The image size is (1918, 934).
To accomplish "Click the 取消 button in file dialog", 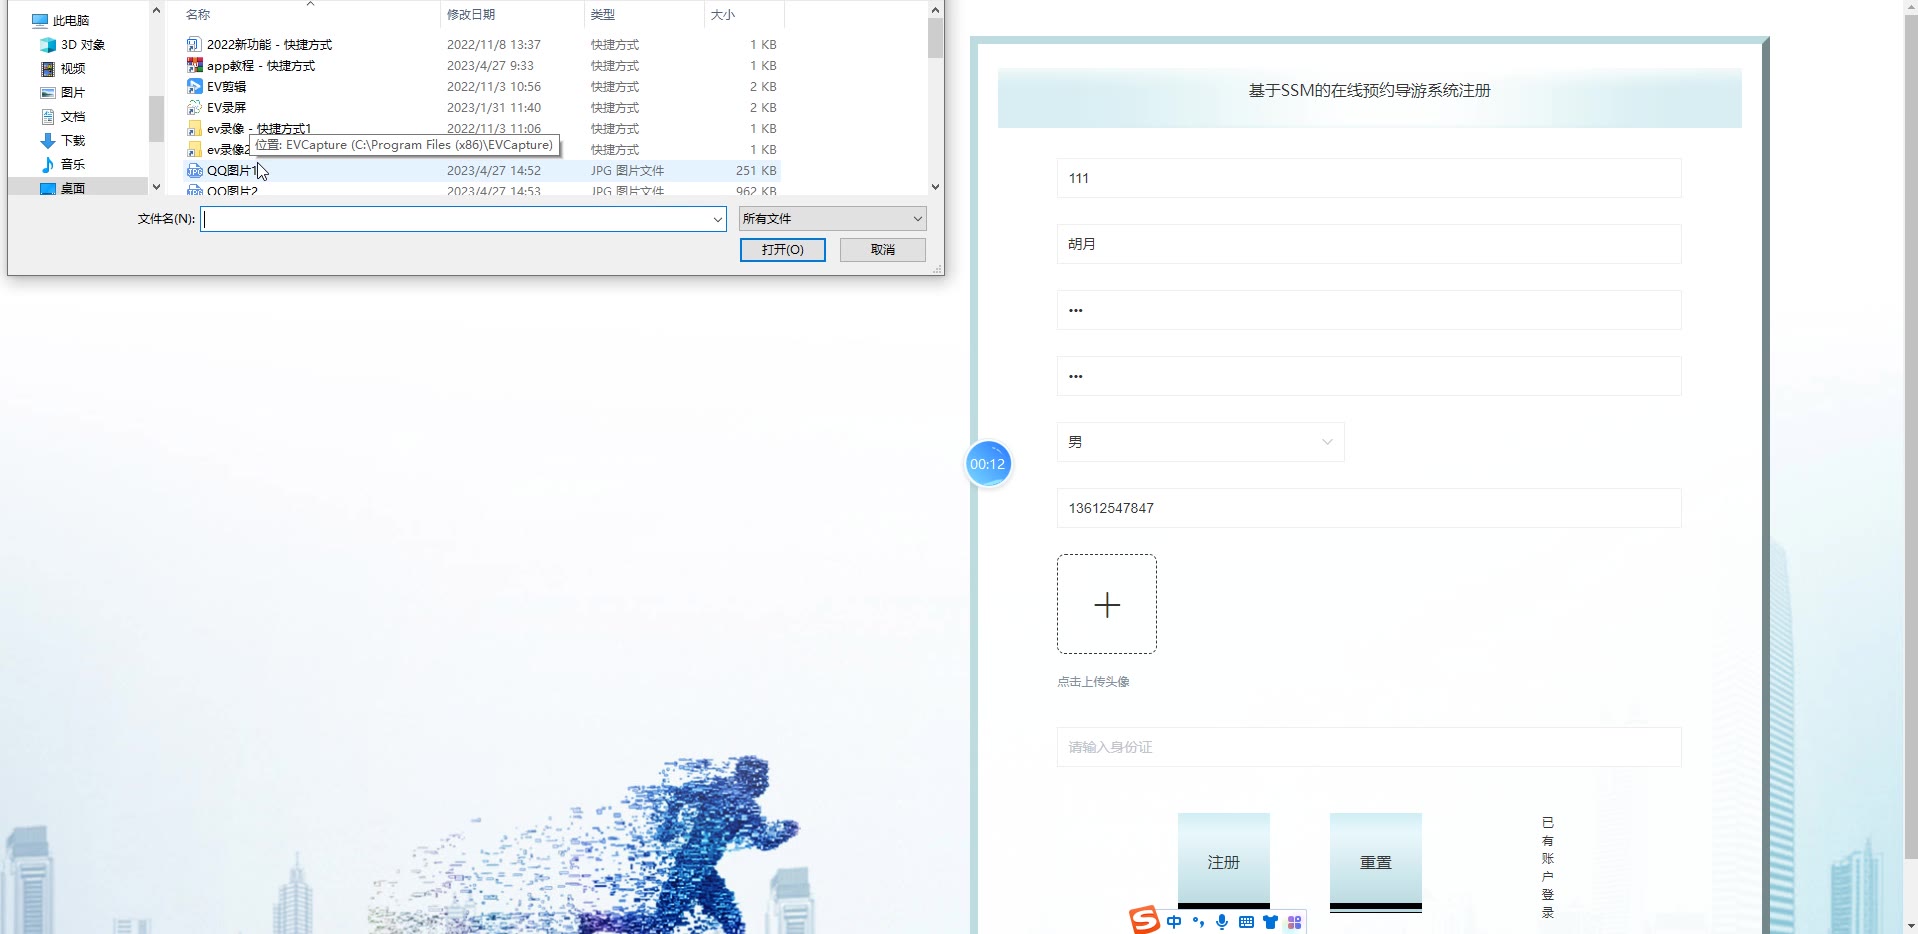I will click(x=882, y=250).
